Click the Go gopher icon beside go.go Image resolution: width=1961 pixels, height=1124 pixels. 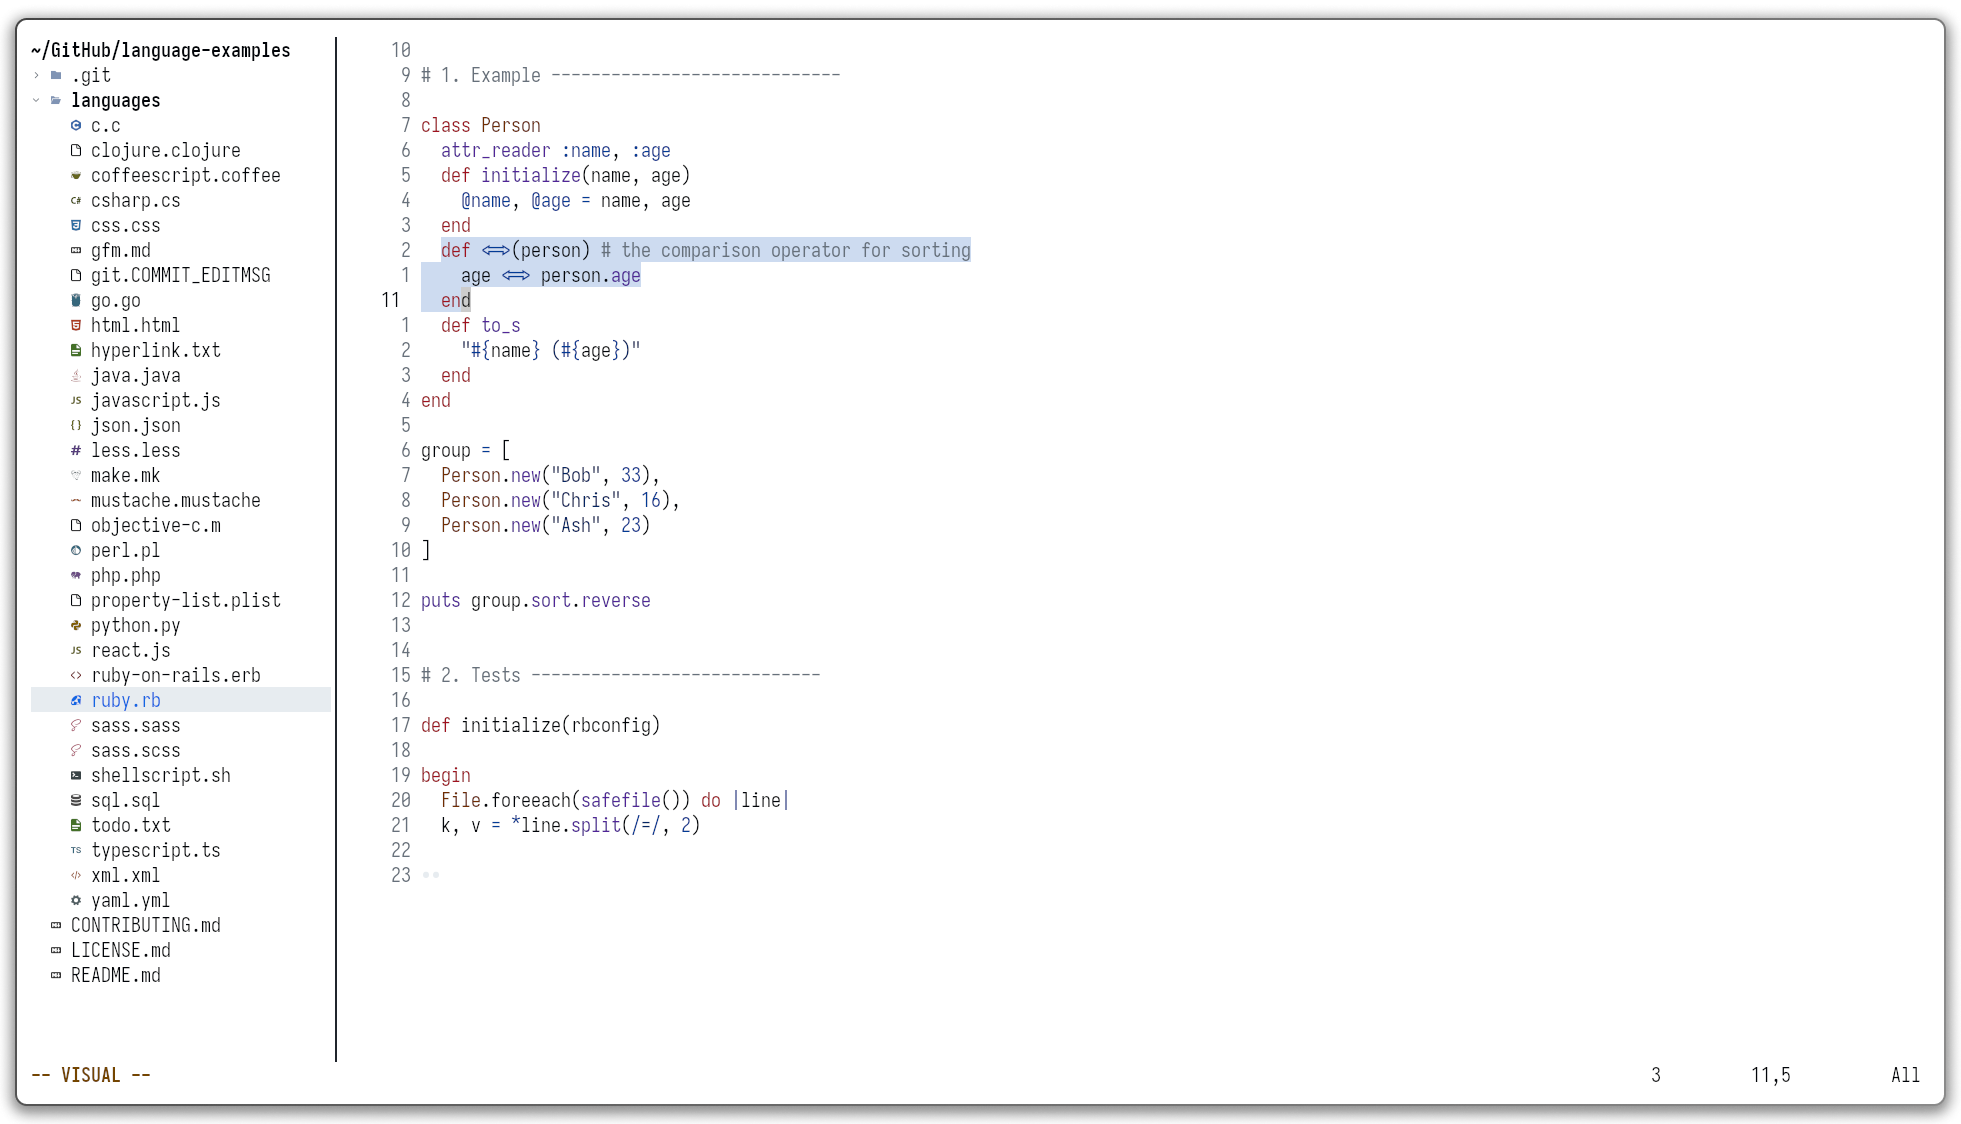point(76,300)
